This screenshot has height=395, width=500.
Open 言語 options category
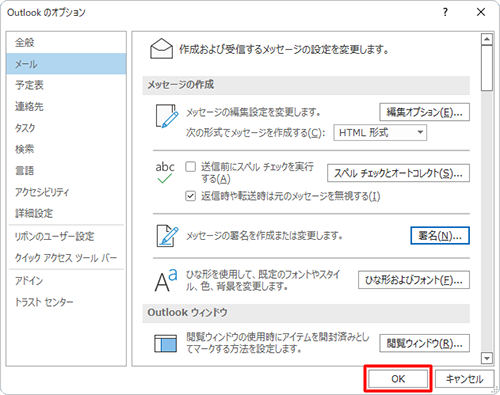coord(66,170)
